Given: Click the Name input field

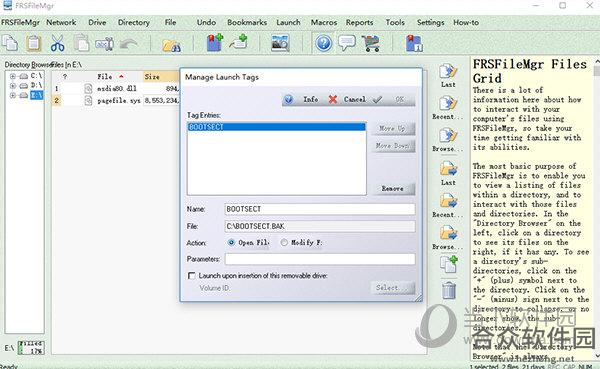Looking at the screenshot, I should coord(320,209).
